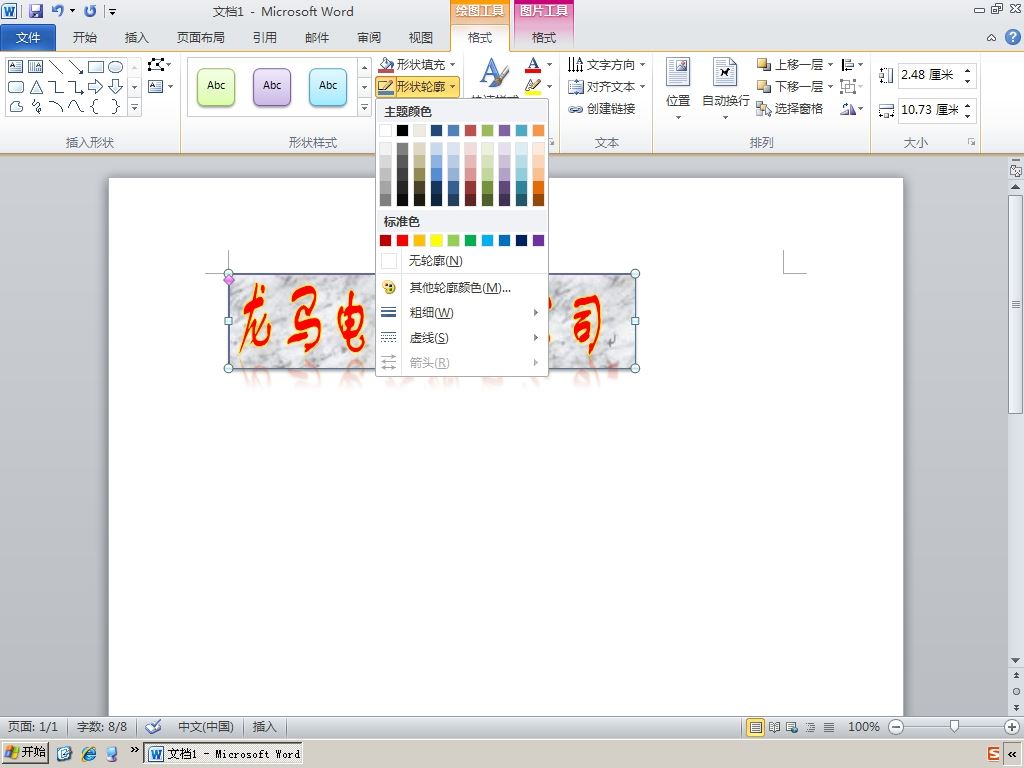Choose the curve shape
1024x768 pixels.
76,106
